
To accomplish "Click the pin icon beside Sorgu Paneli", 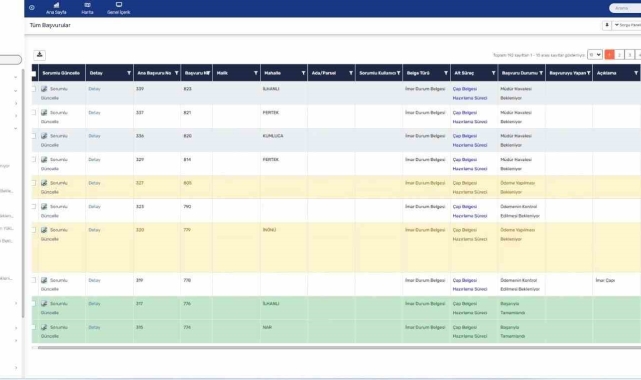I will click(x=607, y=25).
